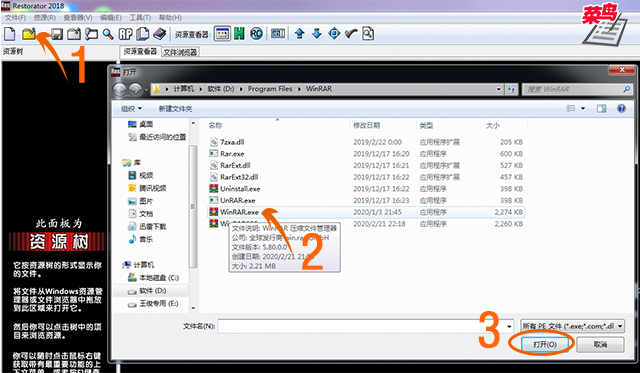Screen dimensions: 640x373
Task: Click the 取消 button
Action: click(600, 344)
